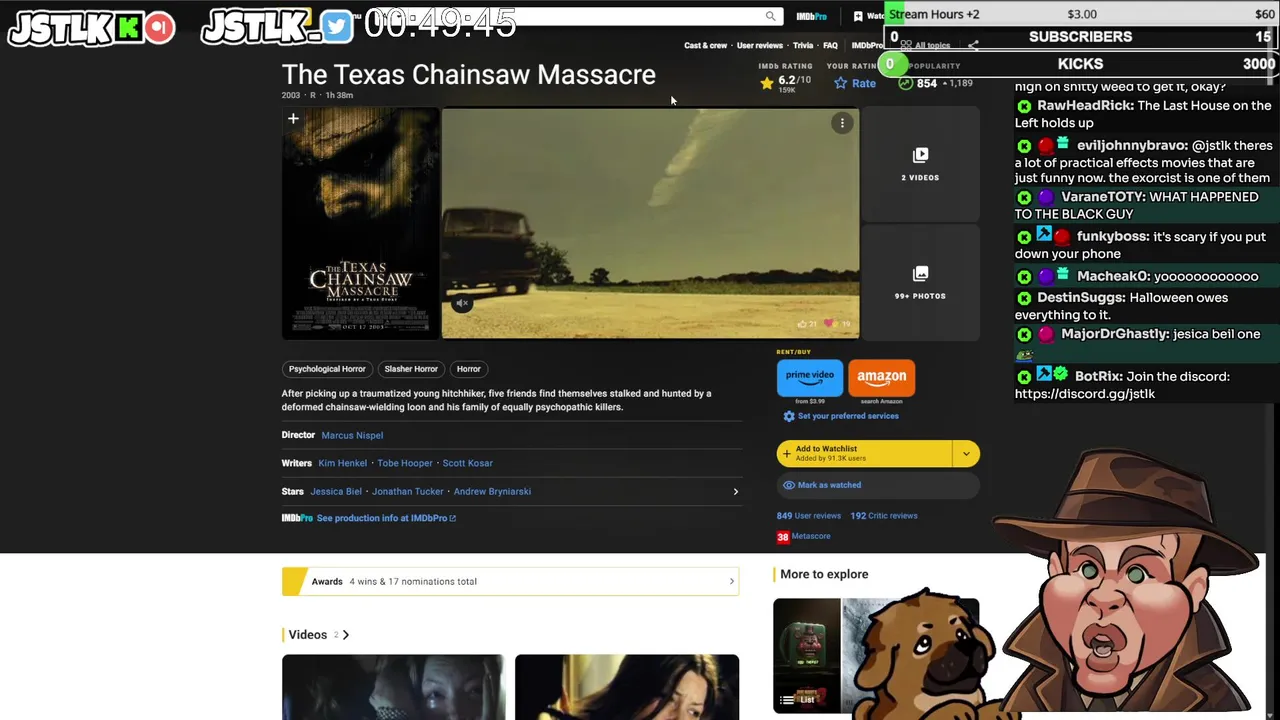Open Jonathan Tucker's page
The height and width of the screenshot is (720, 1280).
point(408,491)
